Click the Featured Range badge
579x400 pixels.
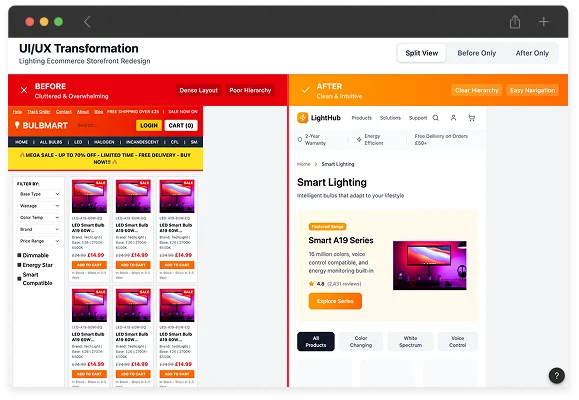pyautogui.click(x=327, y=226)
